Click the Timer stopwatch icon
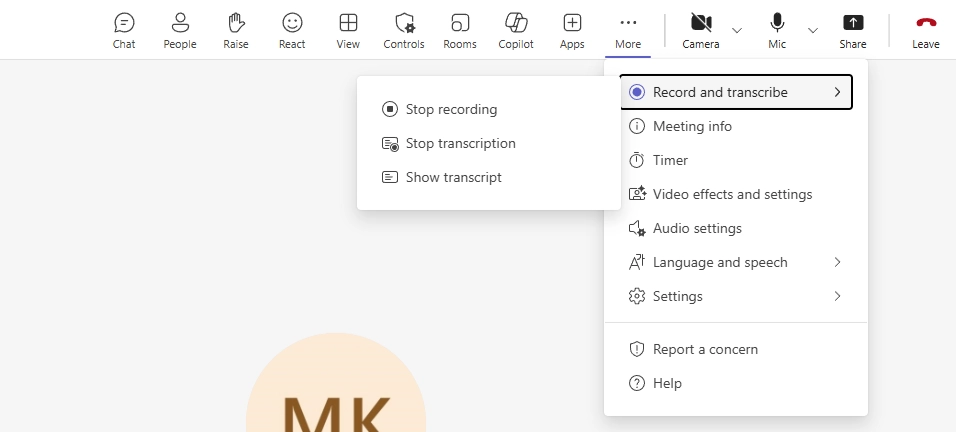This screenshot has width=956, height=432. [637, 160]
